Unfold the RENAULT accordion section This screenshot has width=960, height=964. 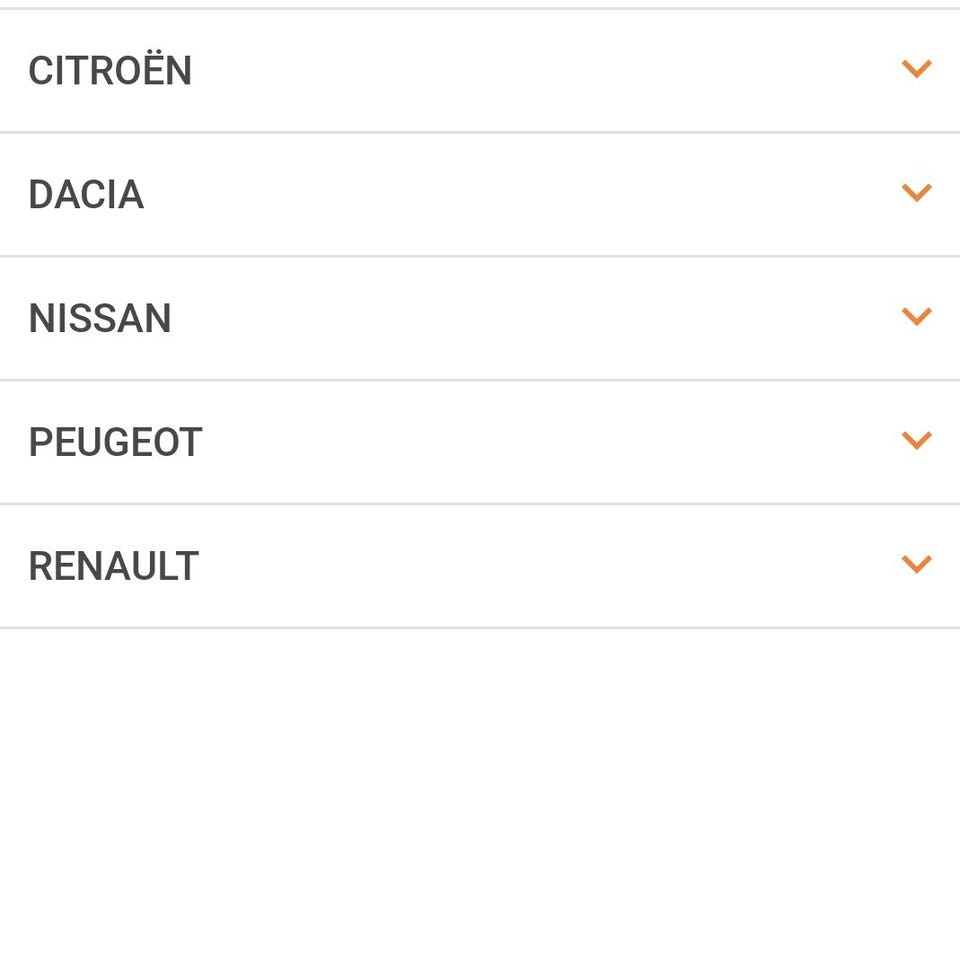(480, 567)
